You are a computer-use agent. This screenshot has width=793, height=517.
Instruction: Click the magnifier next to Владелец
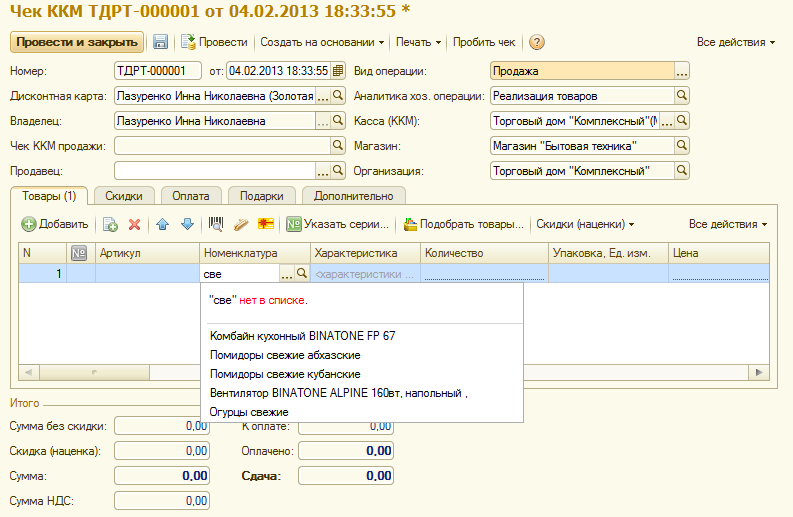coord(338,120)
